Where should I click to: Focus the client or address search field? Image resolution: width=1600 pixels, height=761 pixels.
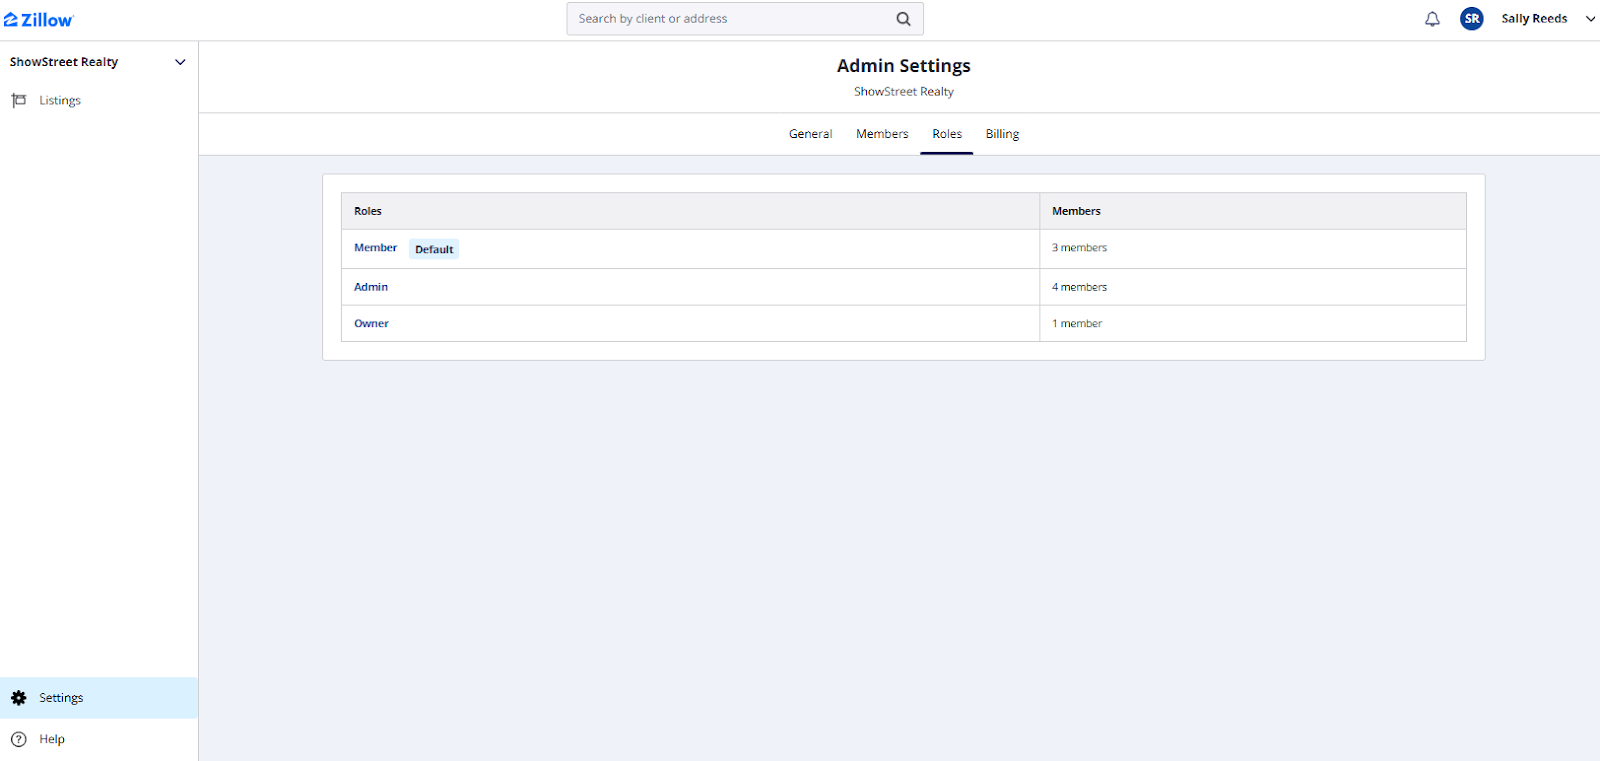730,19
